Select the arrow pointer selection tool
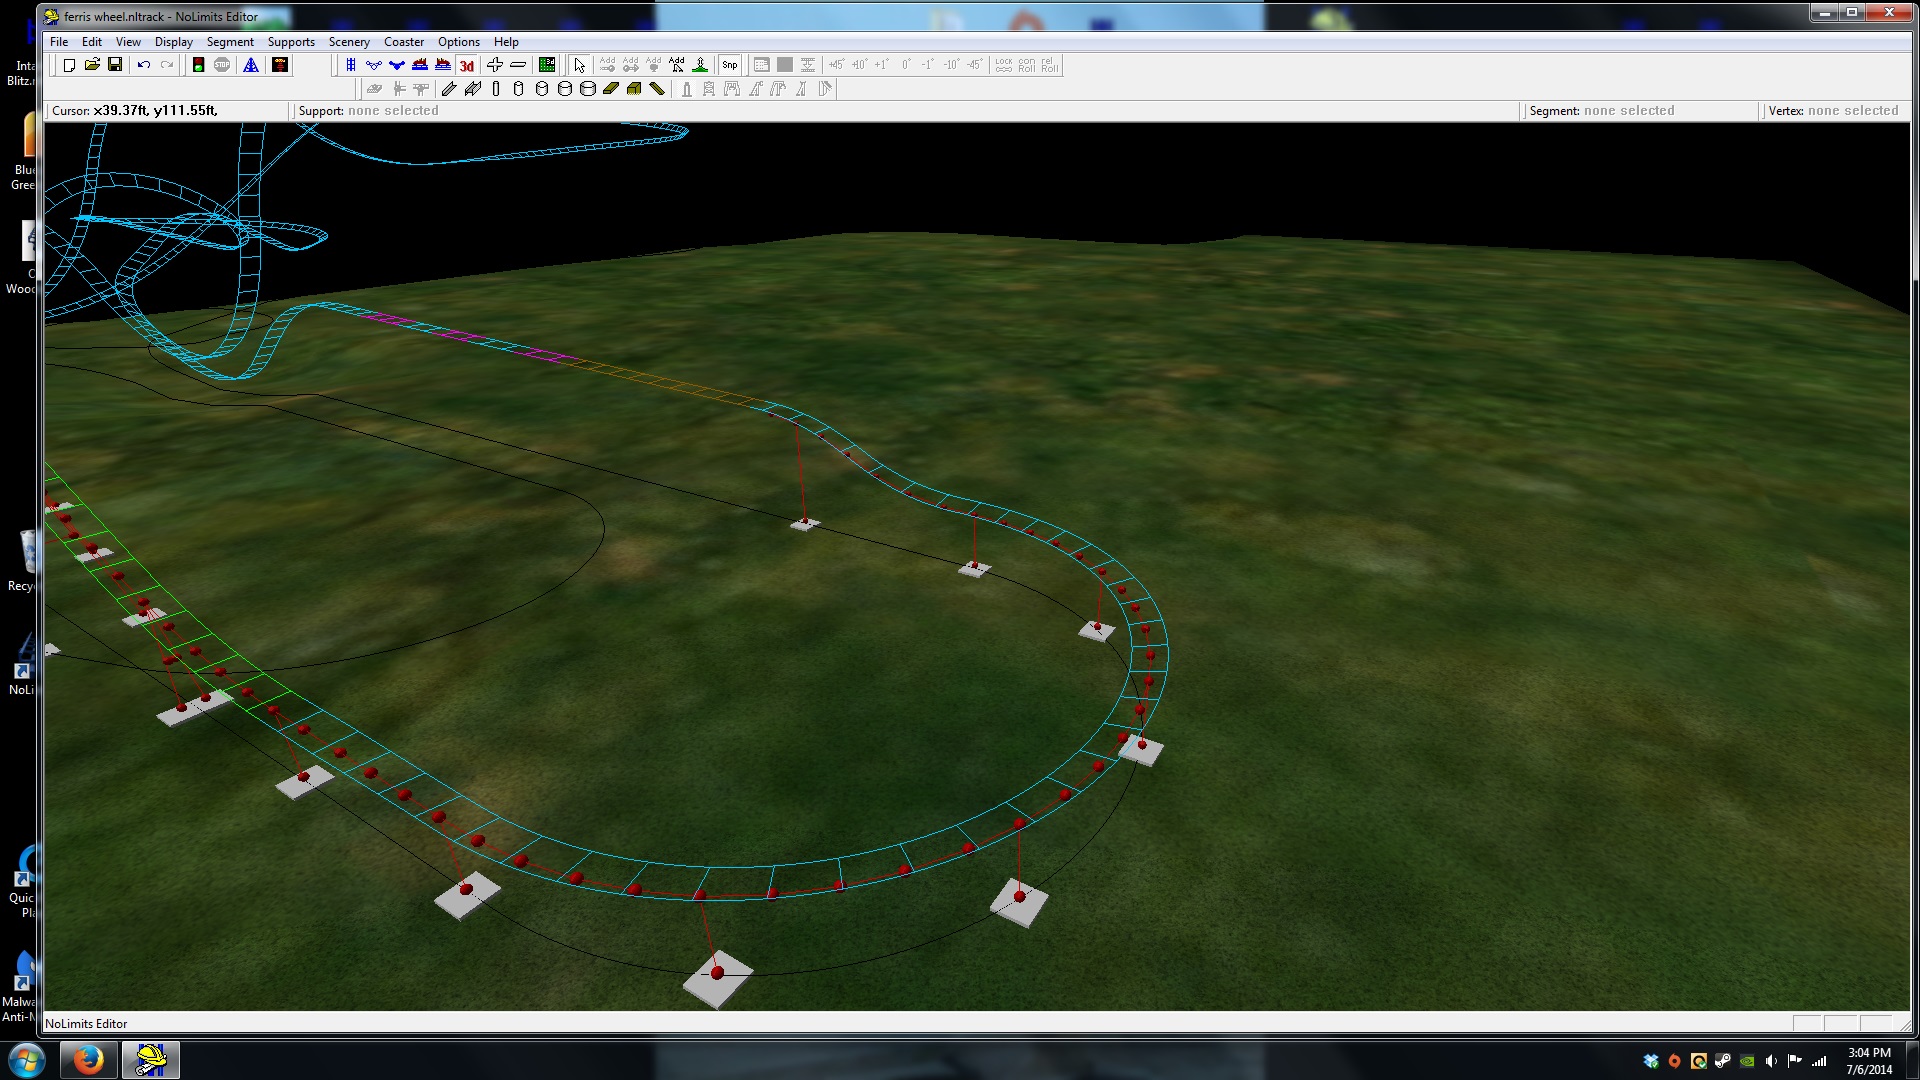 [579, 65]
